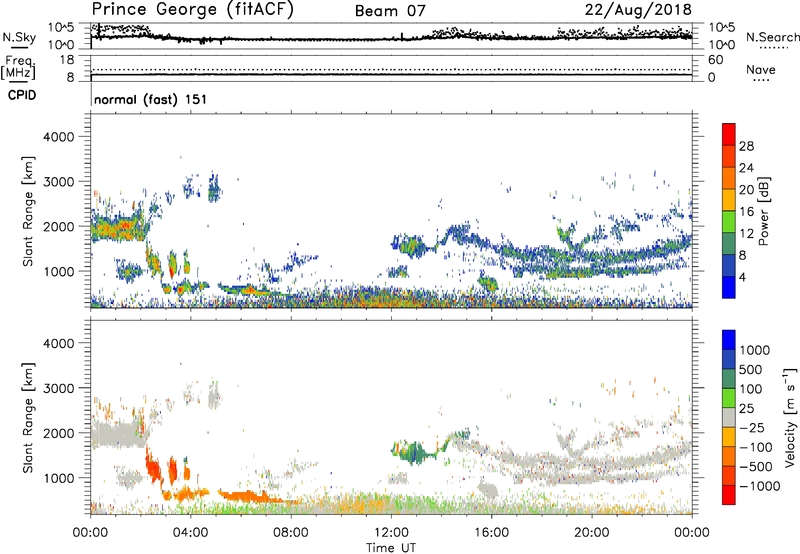This screenshot has height=554, width=800.
Task: Click the '16:00' time tick label
Action: coord(491,533)
